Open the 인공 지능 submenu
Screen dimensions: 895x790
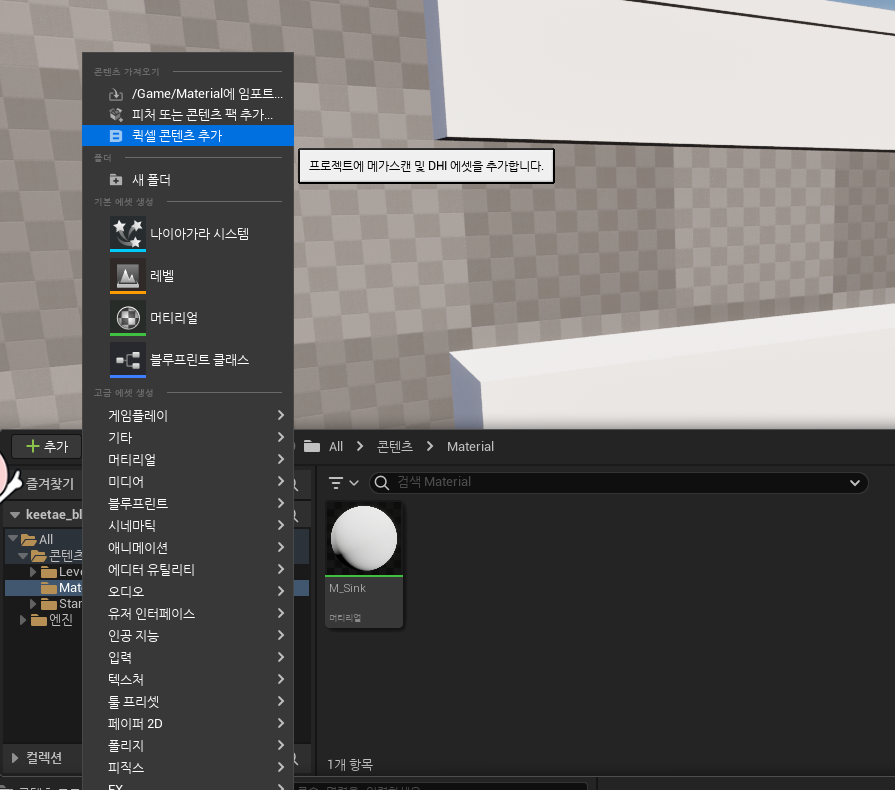pyautogui.click(x=188, y=635)
